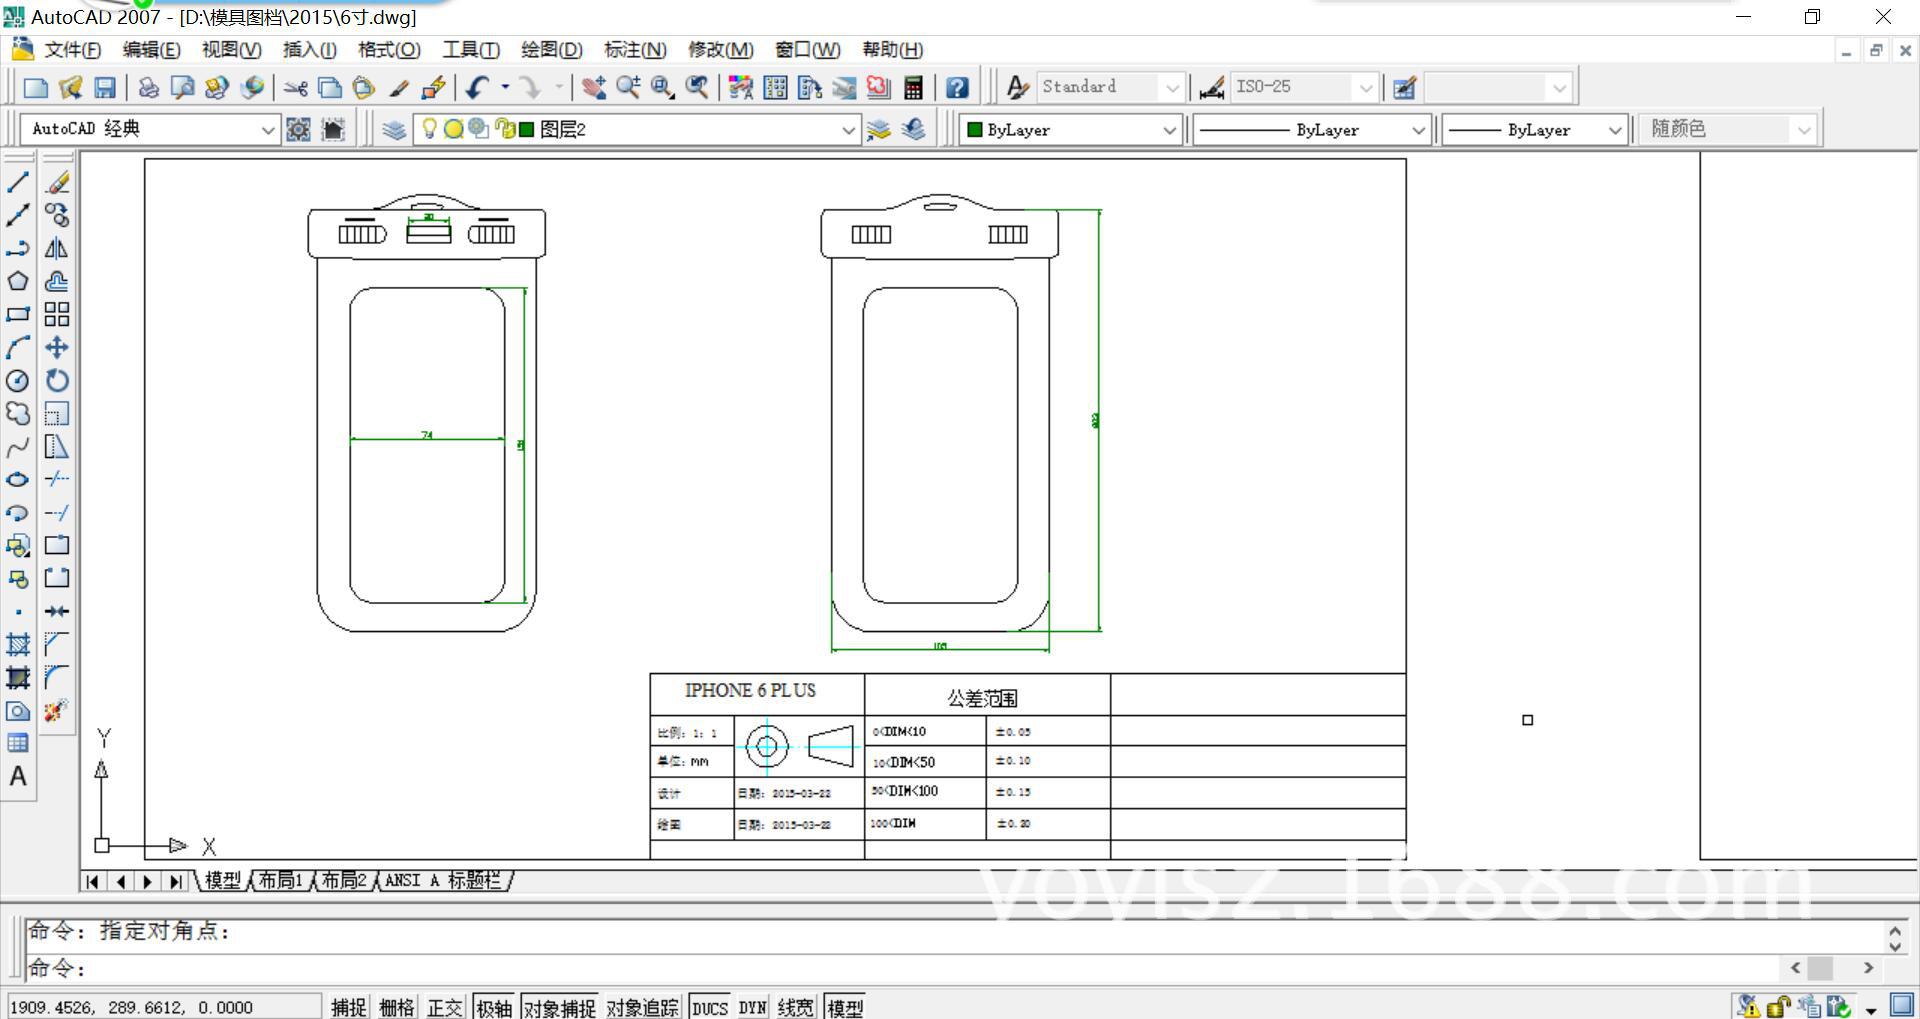
Task: Activate the Arc tool
Action: [x=18, y=347]
